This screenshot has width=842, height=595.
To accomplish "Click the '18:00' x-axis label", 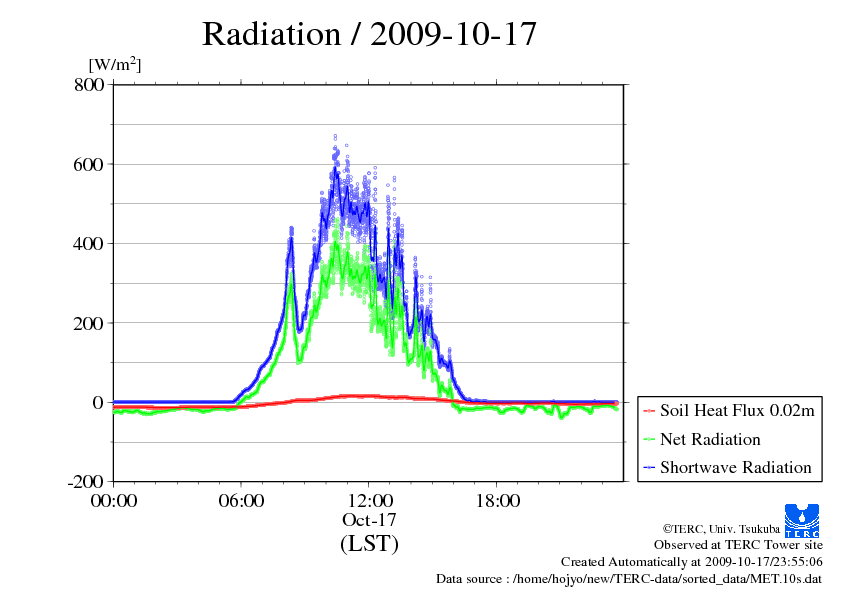I will pos(497,501).
